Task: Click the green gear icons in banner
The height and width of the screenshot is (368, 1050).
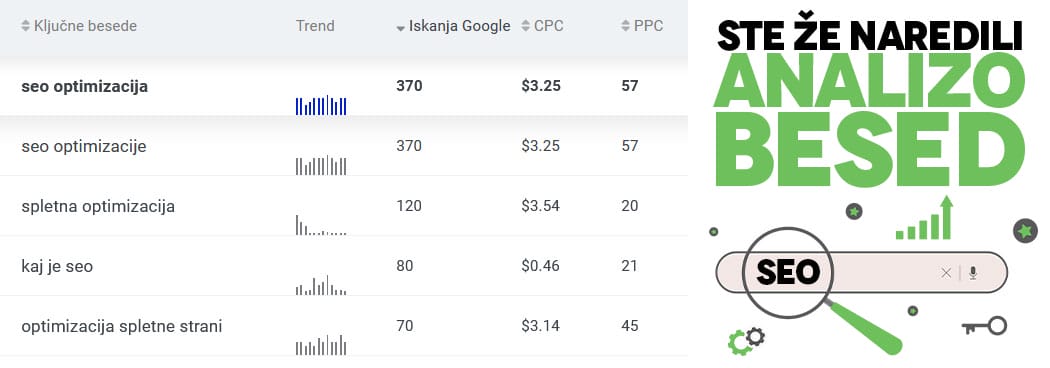Action: click(746, 340)
